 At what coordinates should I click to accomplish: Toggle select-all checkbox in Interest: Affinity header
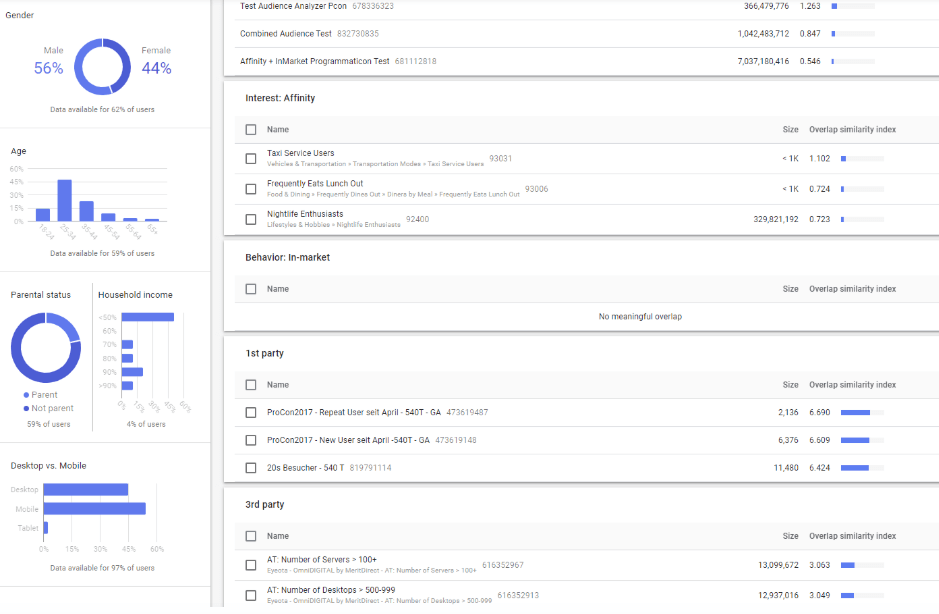pyautogui.click(x=251, y=129)
